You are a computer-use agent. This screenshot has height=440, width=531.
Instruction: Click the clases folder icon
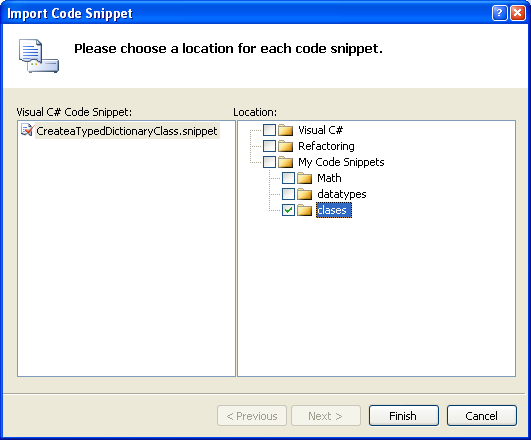(304, 210)
